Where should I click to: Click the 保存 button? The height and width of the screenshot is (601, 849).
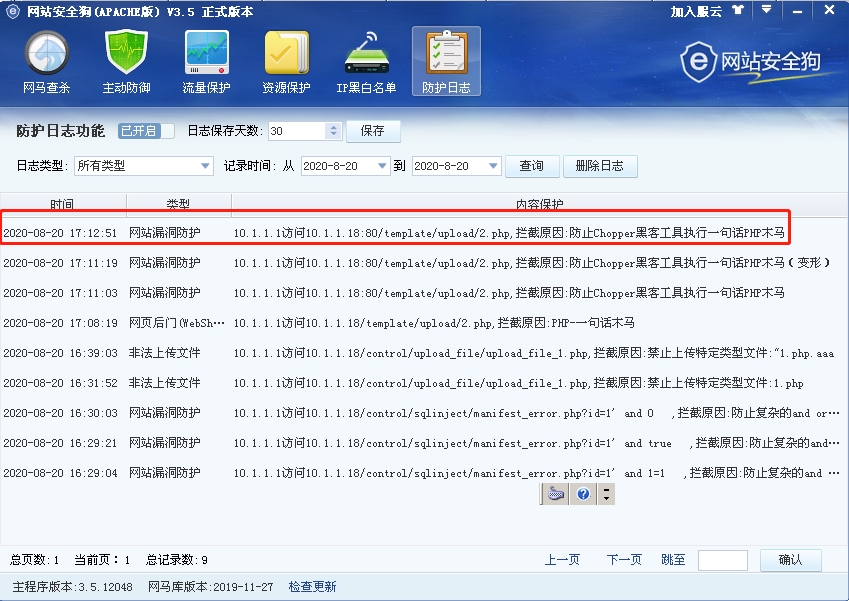coord(373,131)
